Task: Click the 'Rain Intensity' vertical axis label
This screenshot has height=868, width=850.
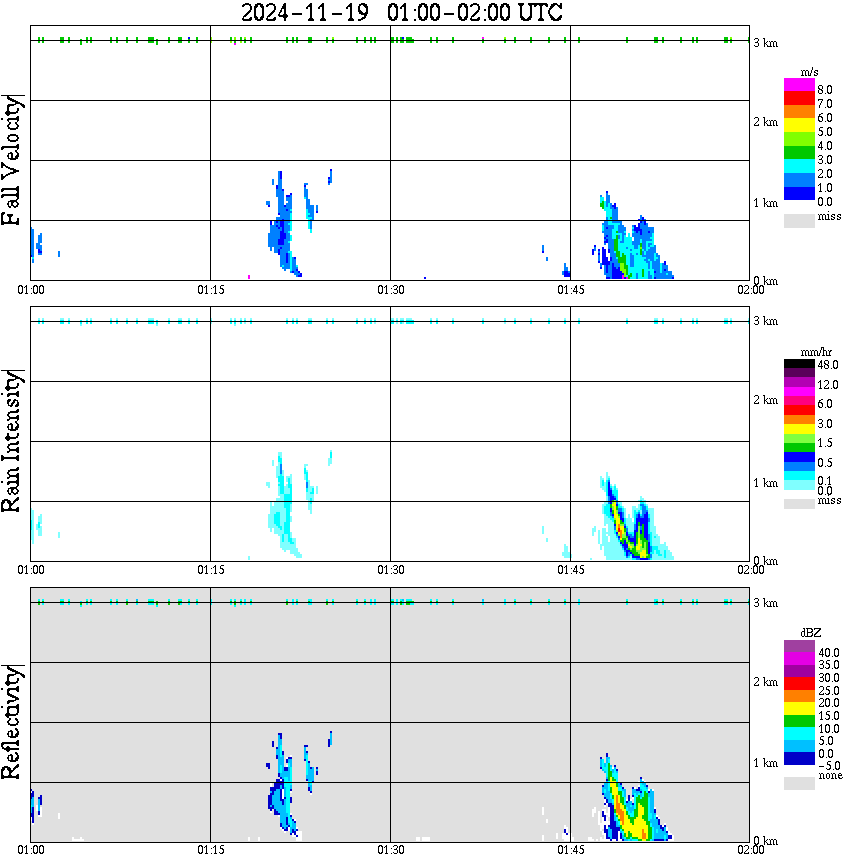Action: click(x=11, y=441)
